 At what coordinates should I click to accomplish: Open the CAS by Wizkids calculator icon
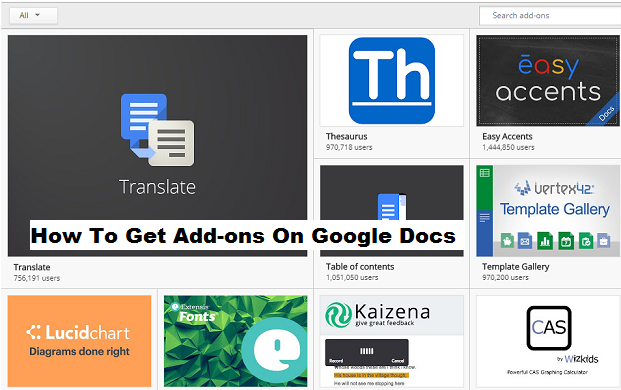(549, 328)
